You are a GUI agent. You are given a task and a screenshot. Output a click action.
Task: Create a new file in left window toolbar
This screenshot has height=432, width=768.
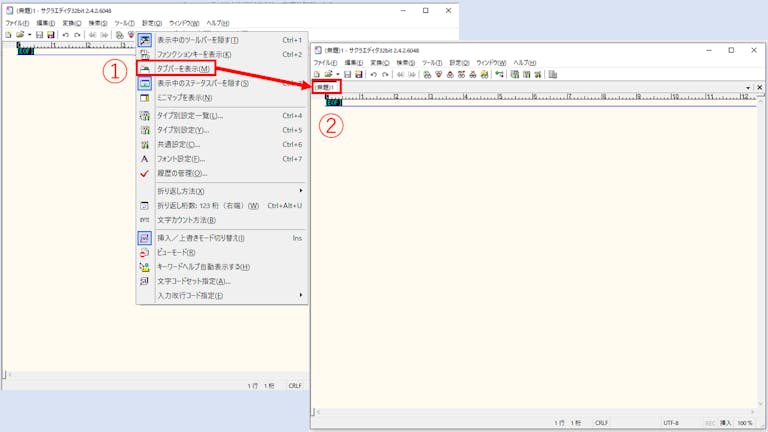[x=8, y=35]
